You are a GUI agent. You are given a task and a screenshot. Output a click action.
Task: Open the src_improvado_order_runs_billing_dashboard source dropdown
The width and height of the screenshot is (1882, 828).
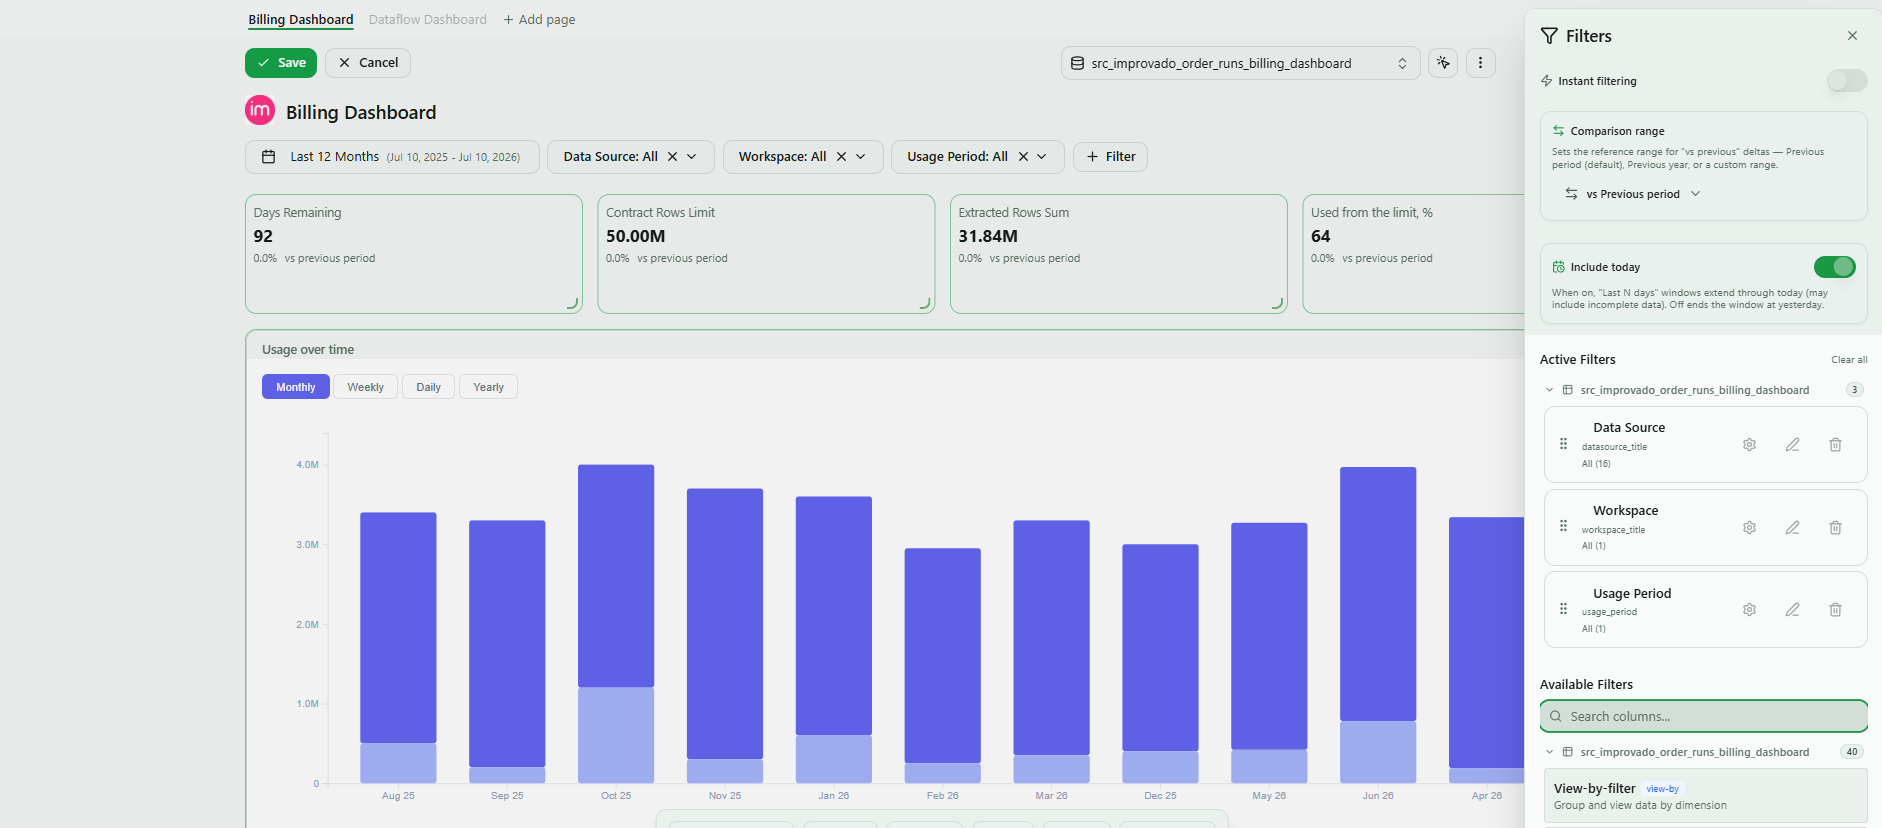tap(1240, 63)
